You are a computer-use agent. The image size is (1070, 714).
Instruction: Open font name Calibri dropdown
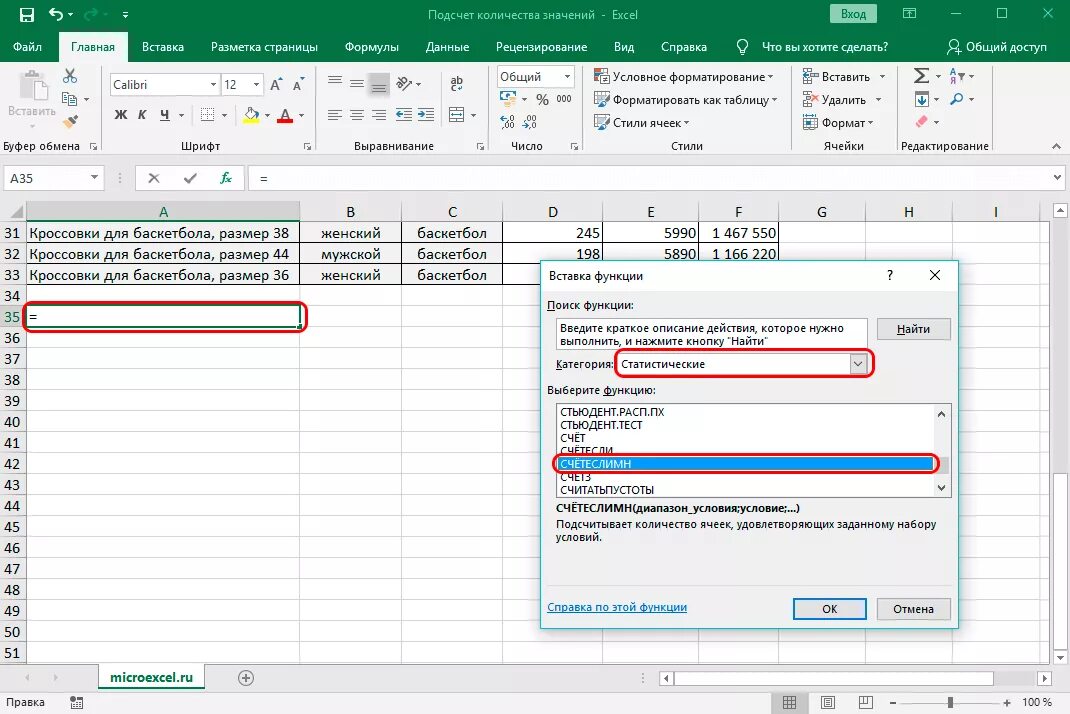(213, 85)
